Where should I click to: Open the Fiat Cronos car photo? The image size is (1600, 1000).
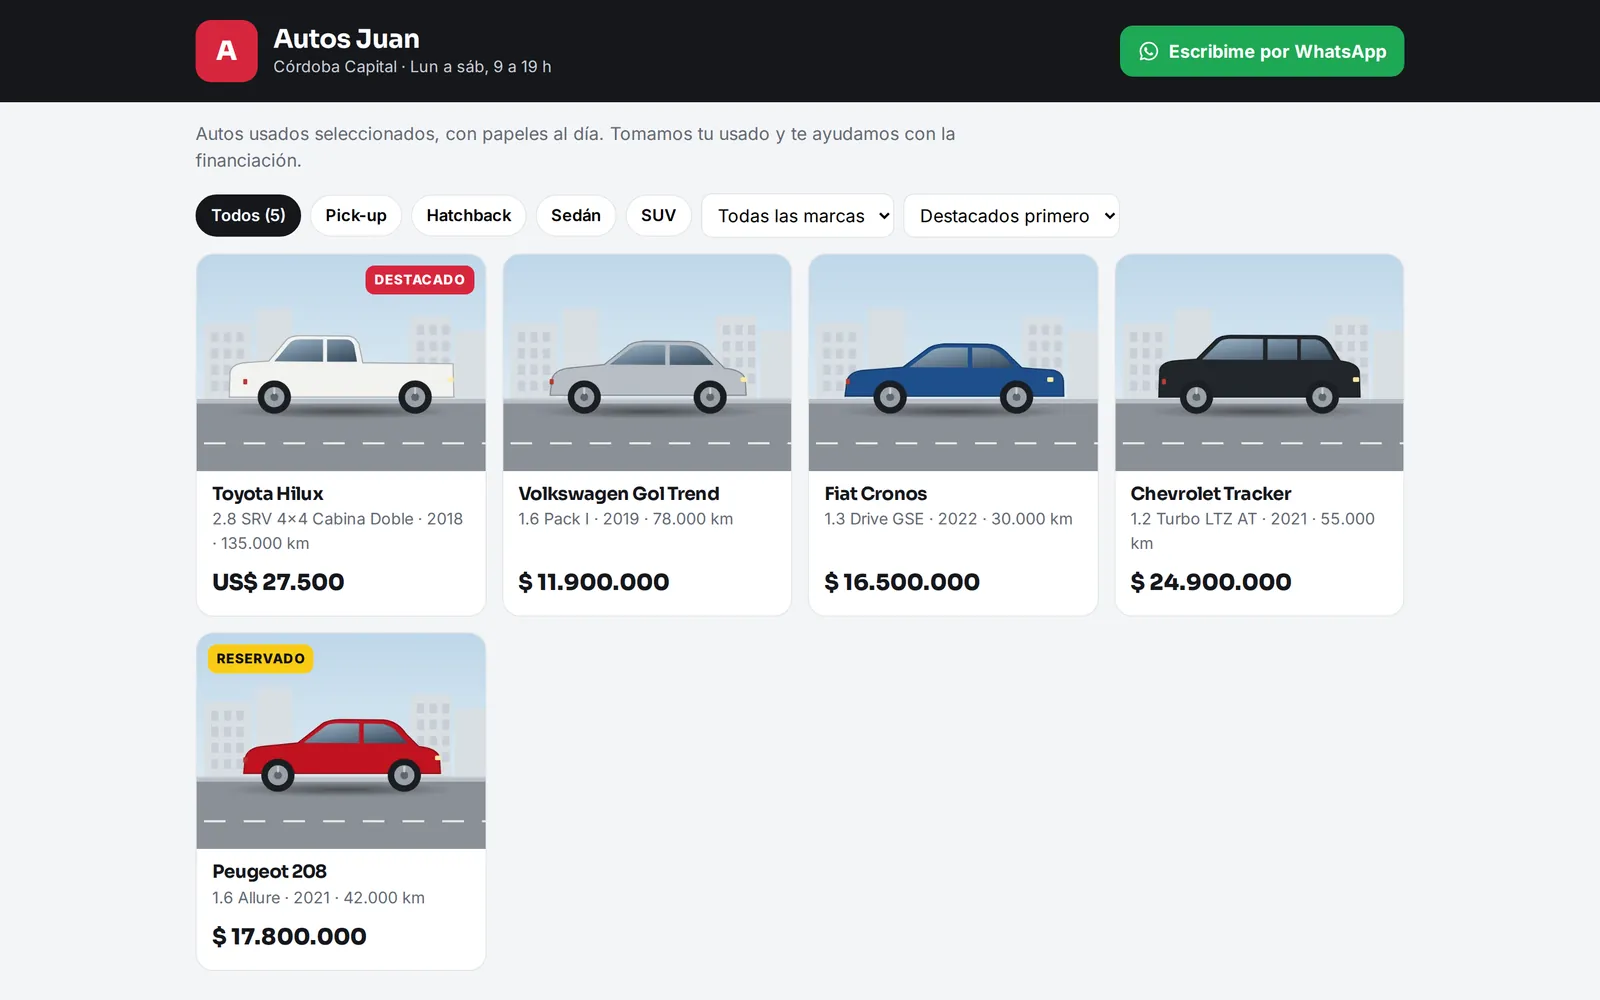click(953, 362)
